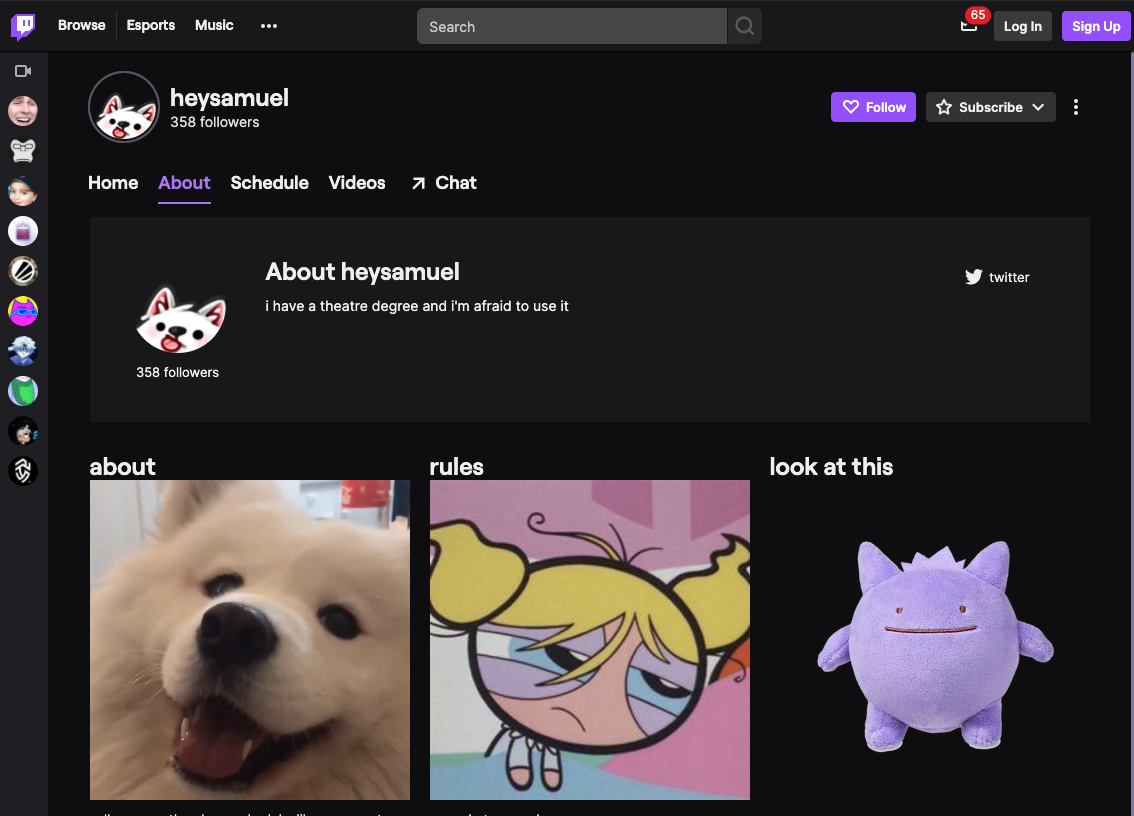Click the theatre degree bio text
This screenshot has width=1134, height=816.
coord(417,306)
